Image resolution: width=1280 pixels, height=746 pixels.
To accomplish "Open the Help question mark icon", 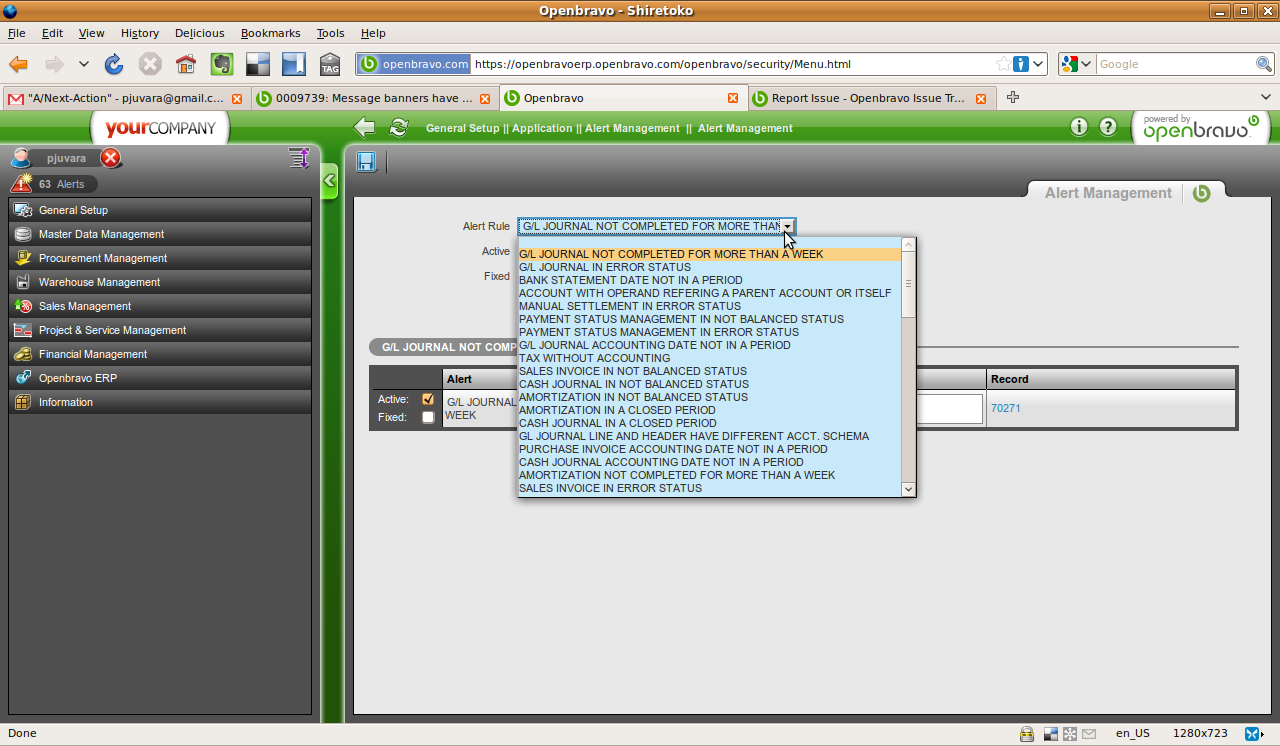I will point(1108,127).
